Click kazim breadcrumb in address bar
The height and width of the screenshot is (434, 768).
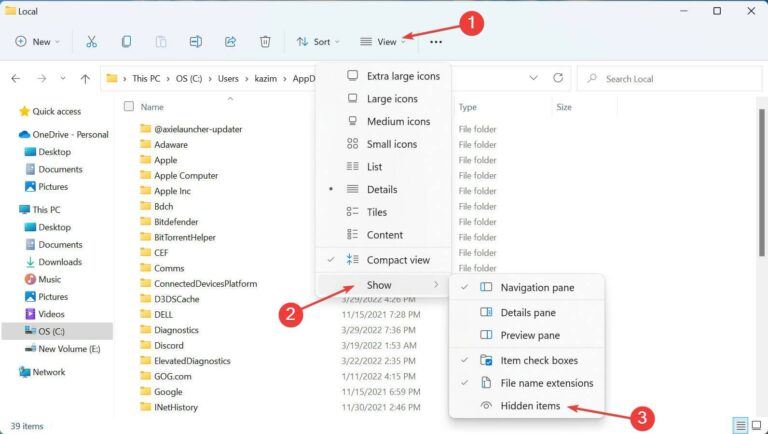[265, 78]
